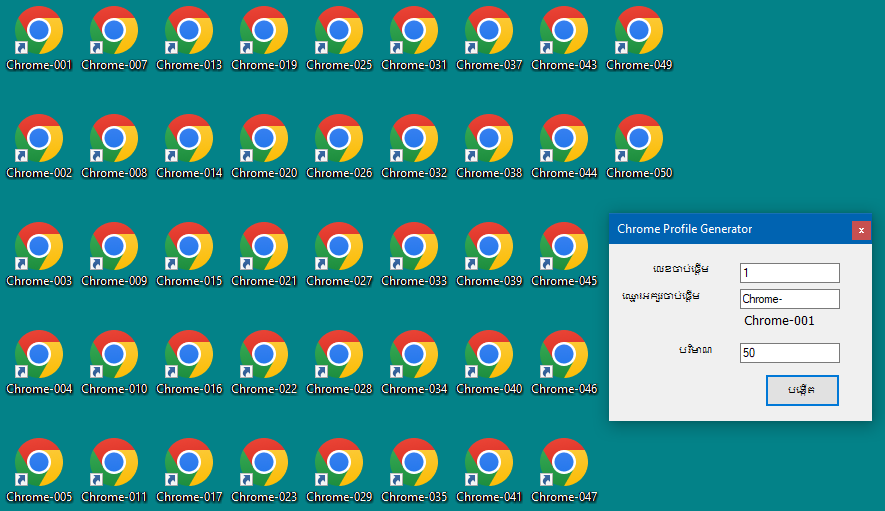
Task: Select the Chrome-049 desktop shortcut
Action: pyautogui.click(x=639, y=38)
